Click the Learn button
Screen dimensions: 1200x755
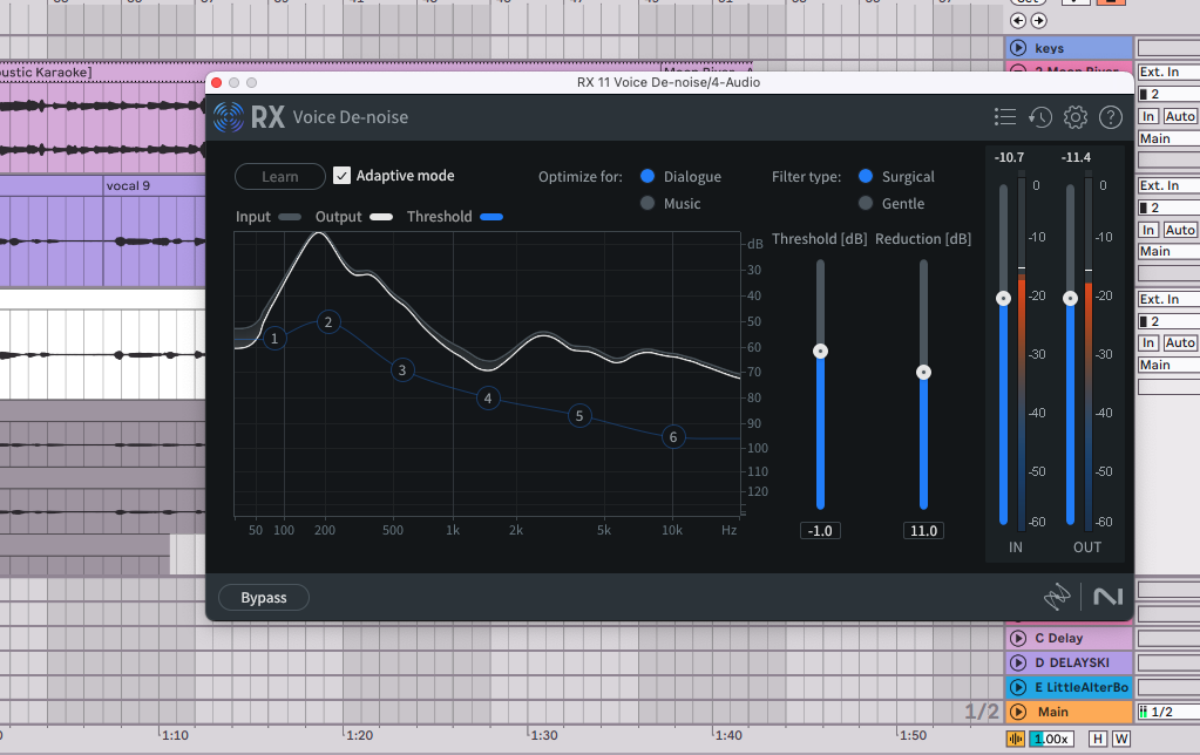click(280, 176)
